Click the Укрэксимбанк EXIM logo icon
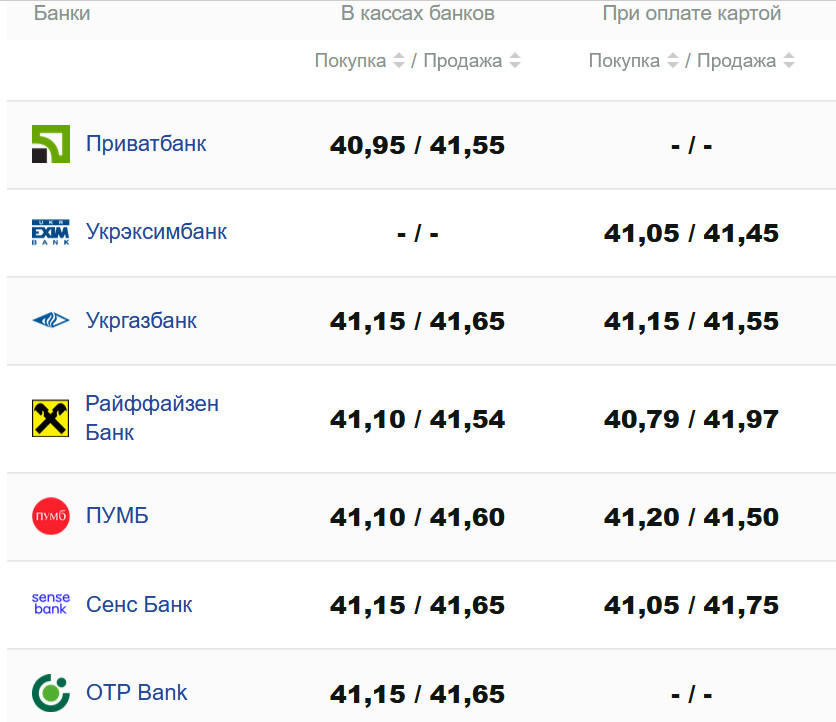This screenshot has height=722, width=836. pyautogui.click(x=51, y=232)
